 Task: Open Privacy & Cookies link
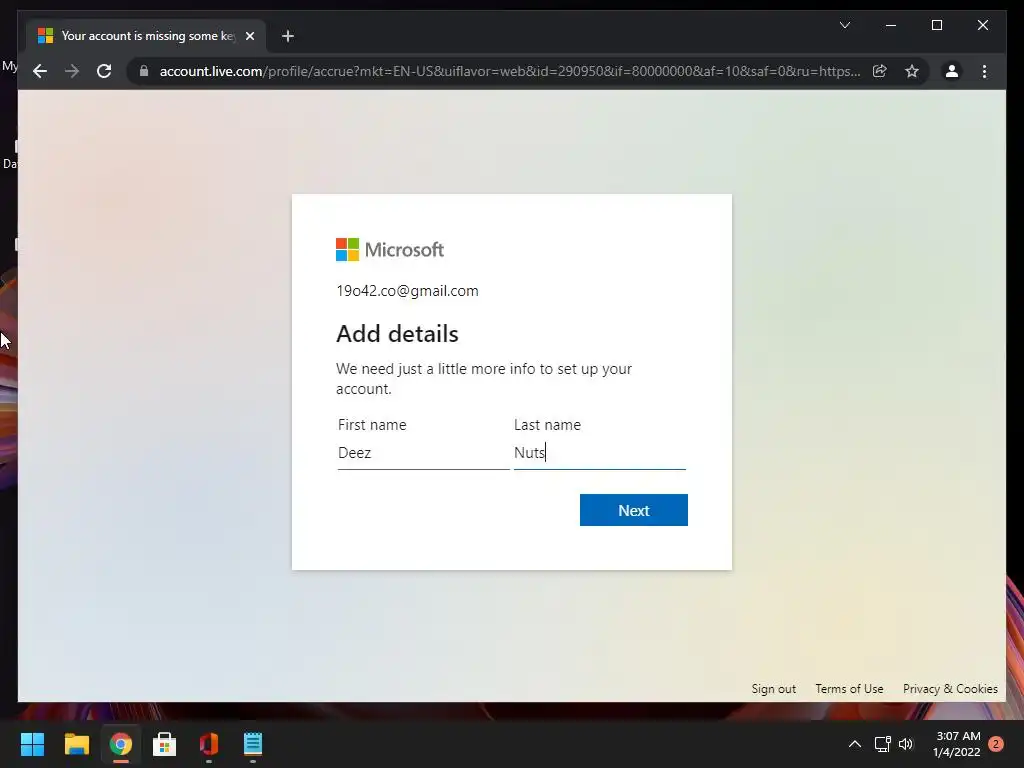click(950, 689)
